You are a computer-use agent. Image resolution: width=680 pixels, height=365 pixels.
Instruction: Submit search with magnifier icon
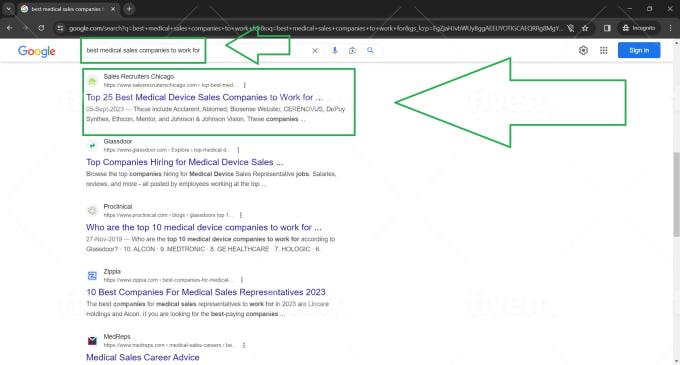click(370, 50)
